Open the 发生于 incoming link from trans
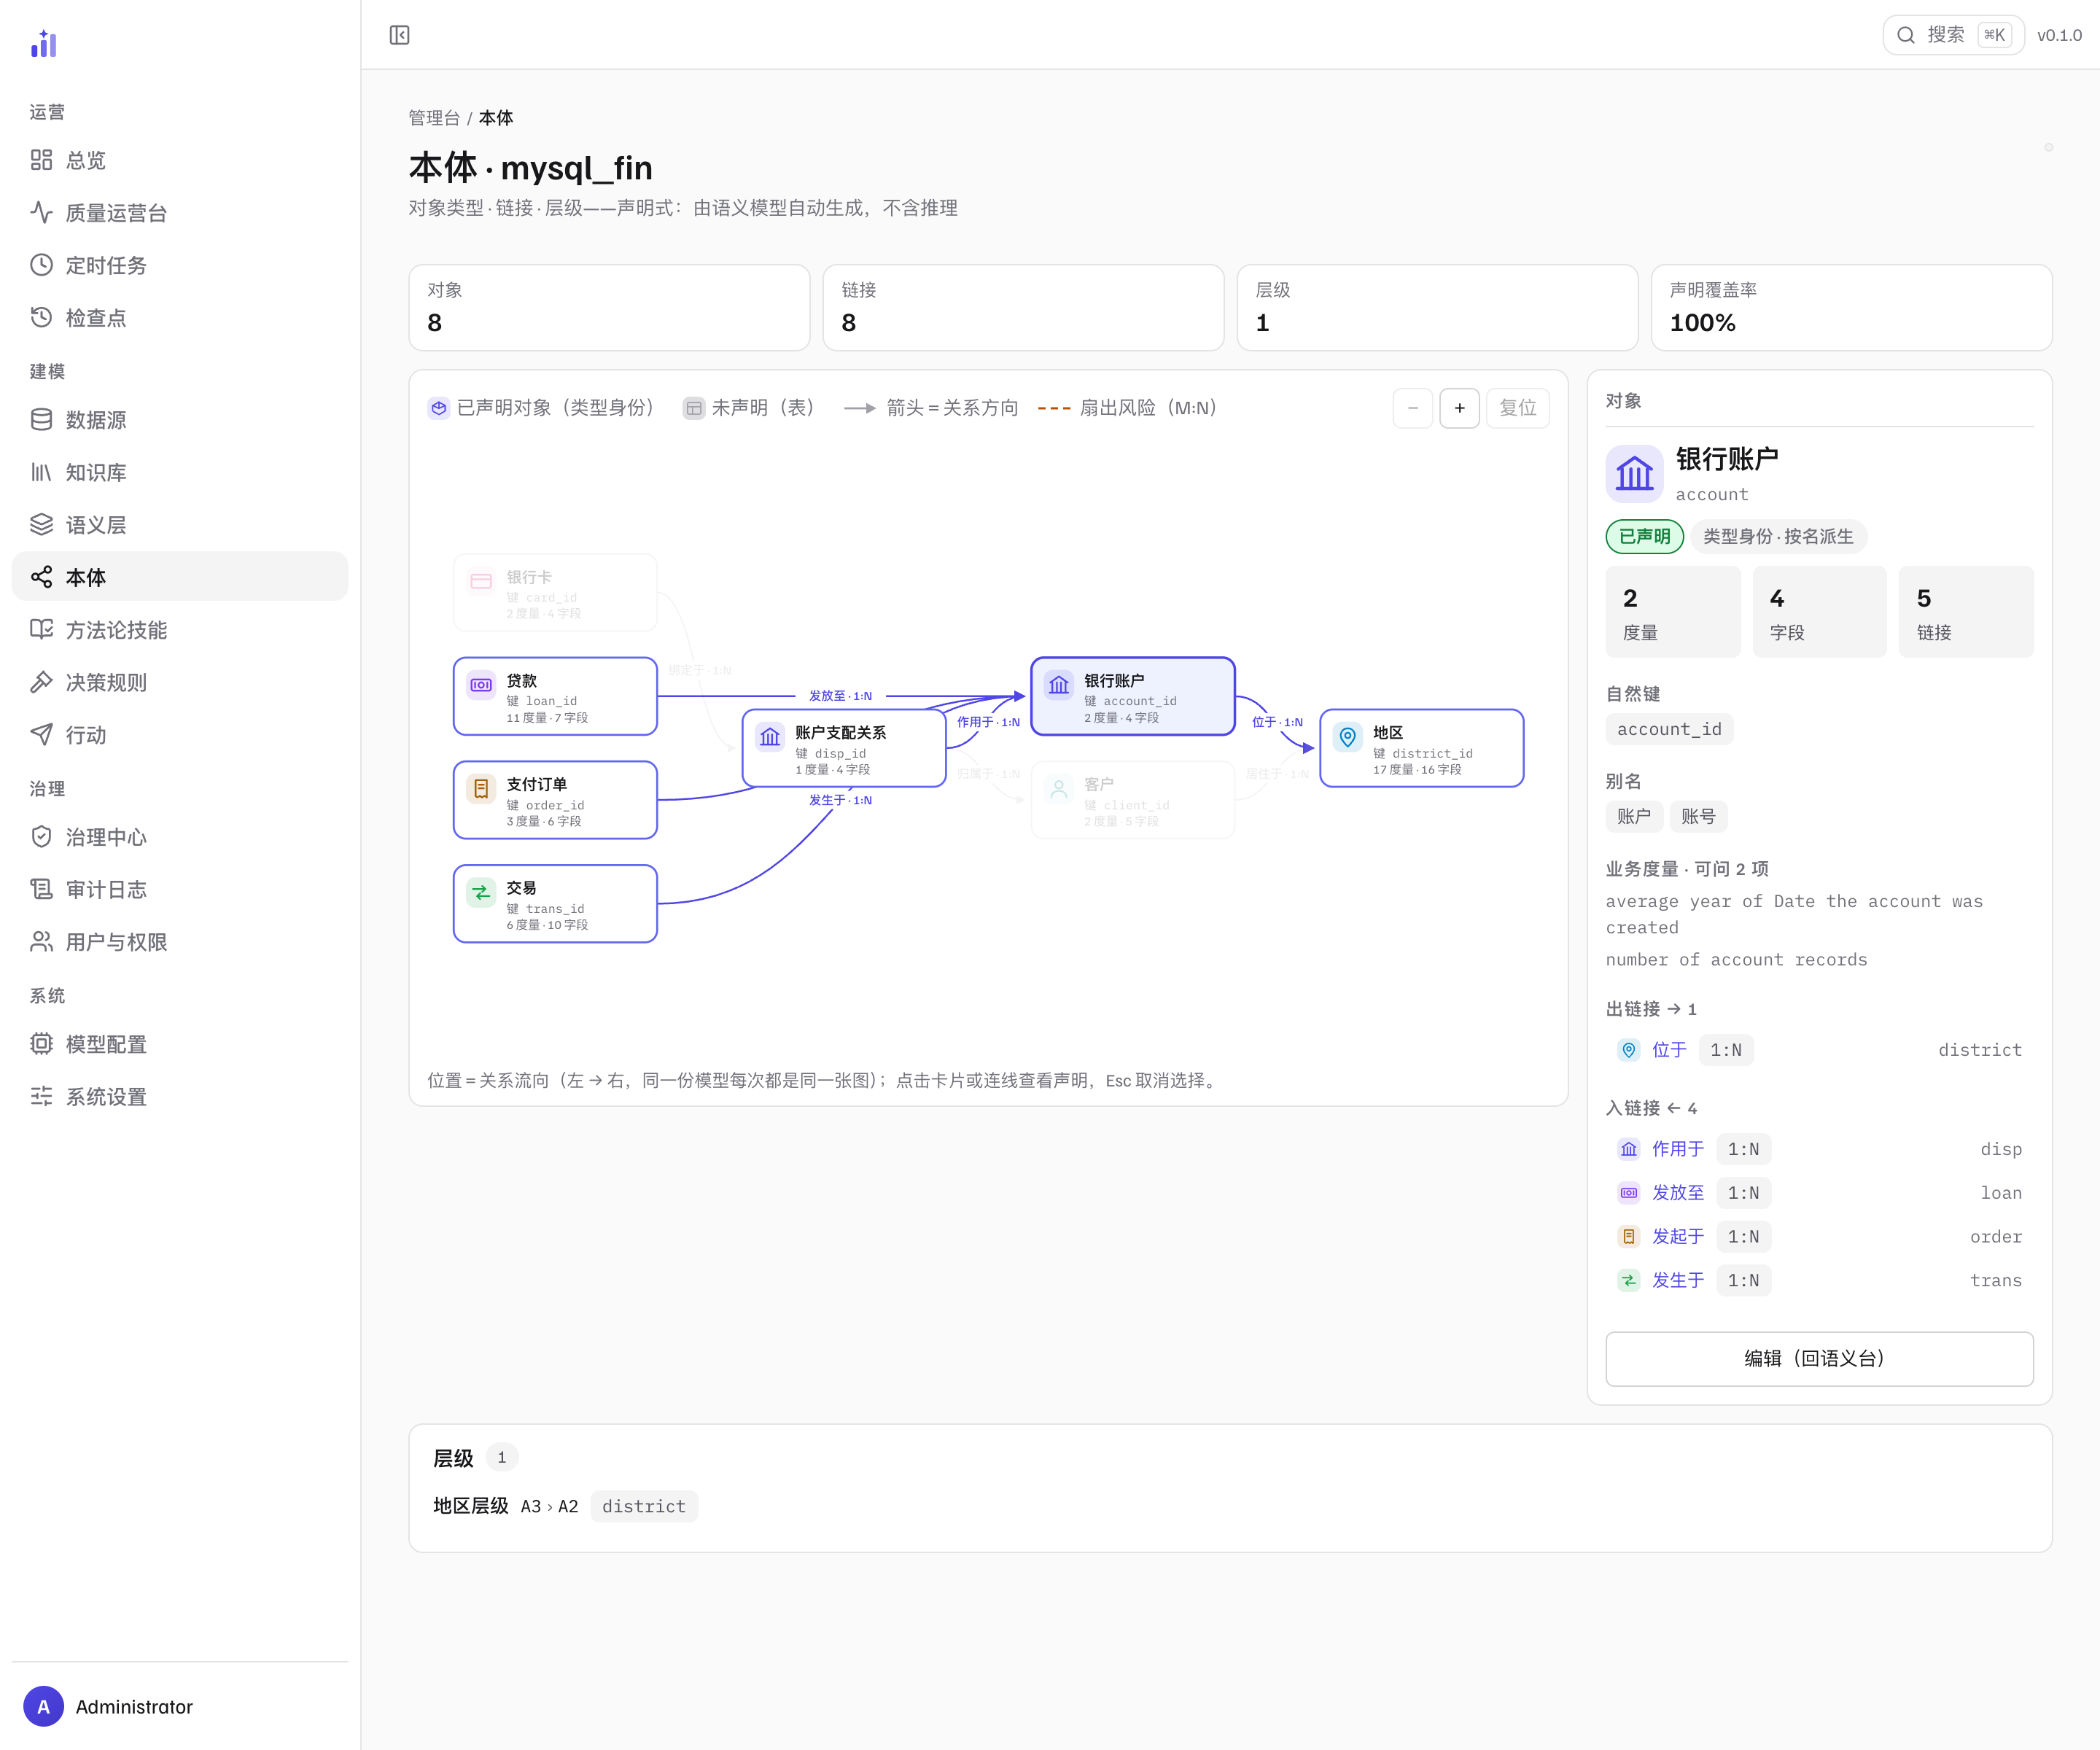The height and width of the screenshot is (1750, 2100). [1819, 1280]
